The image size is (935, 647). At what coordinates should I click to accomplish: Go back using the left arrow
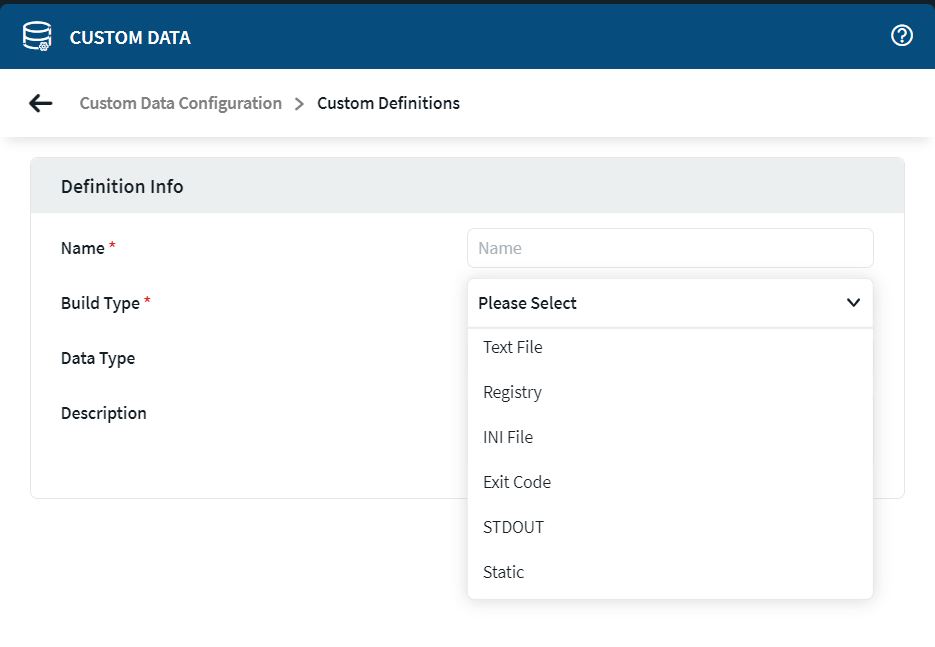[41, 103]
